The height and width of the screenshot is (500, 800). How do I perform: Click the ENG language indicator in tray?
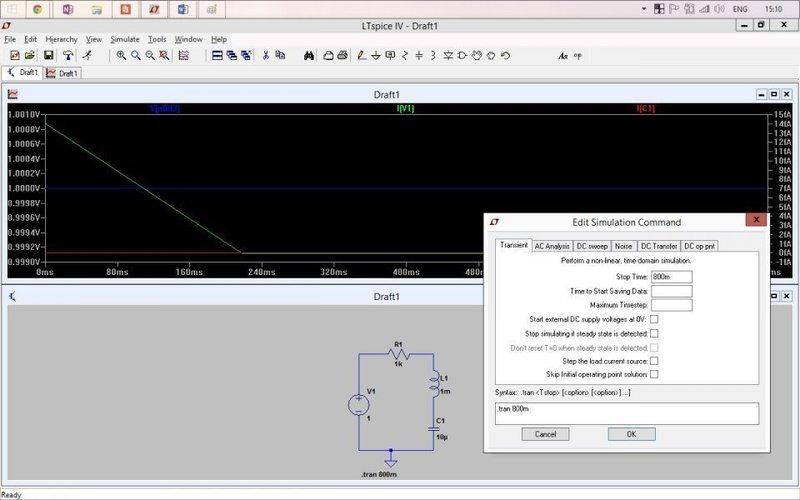point(740,9)
